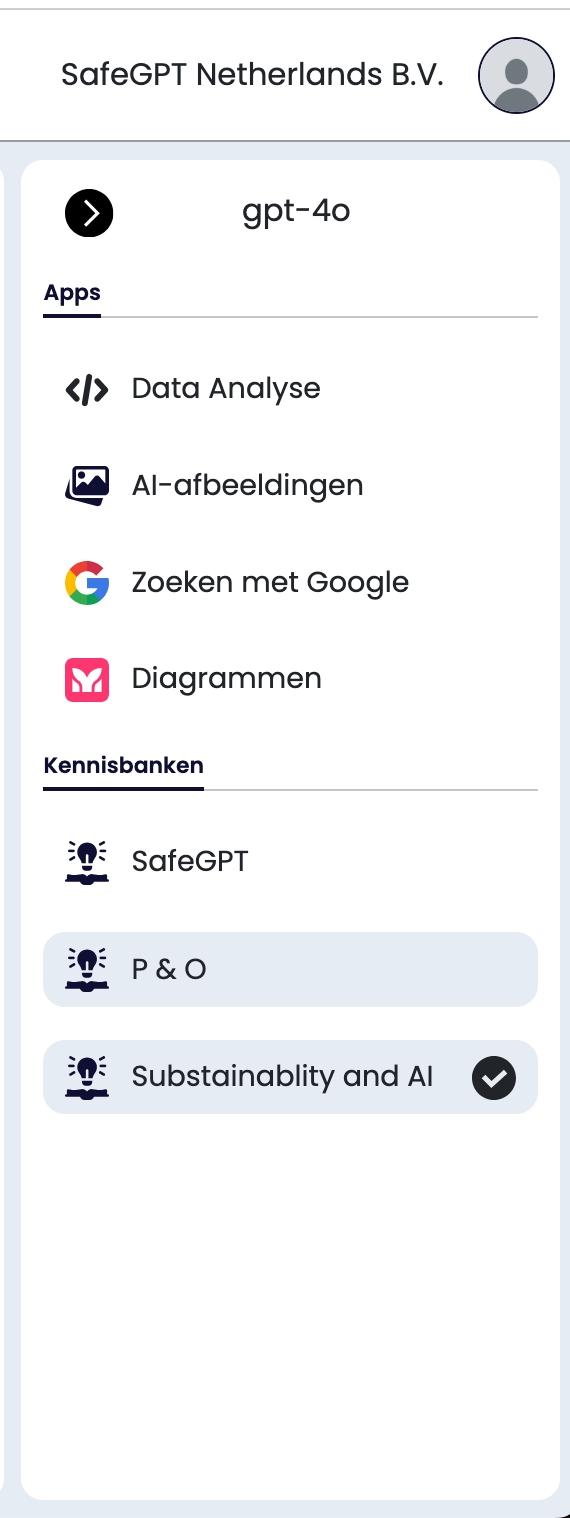Uncheck the Substainablity and AI checkmark
570x1518 pixels.
coord(493,1078)
